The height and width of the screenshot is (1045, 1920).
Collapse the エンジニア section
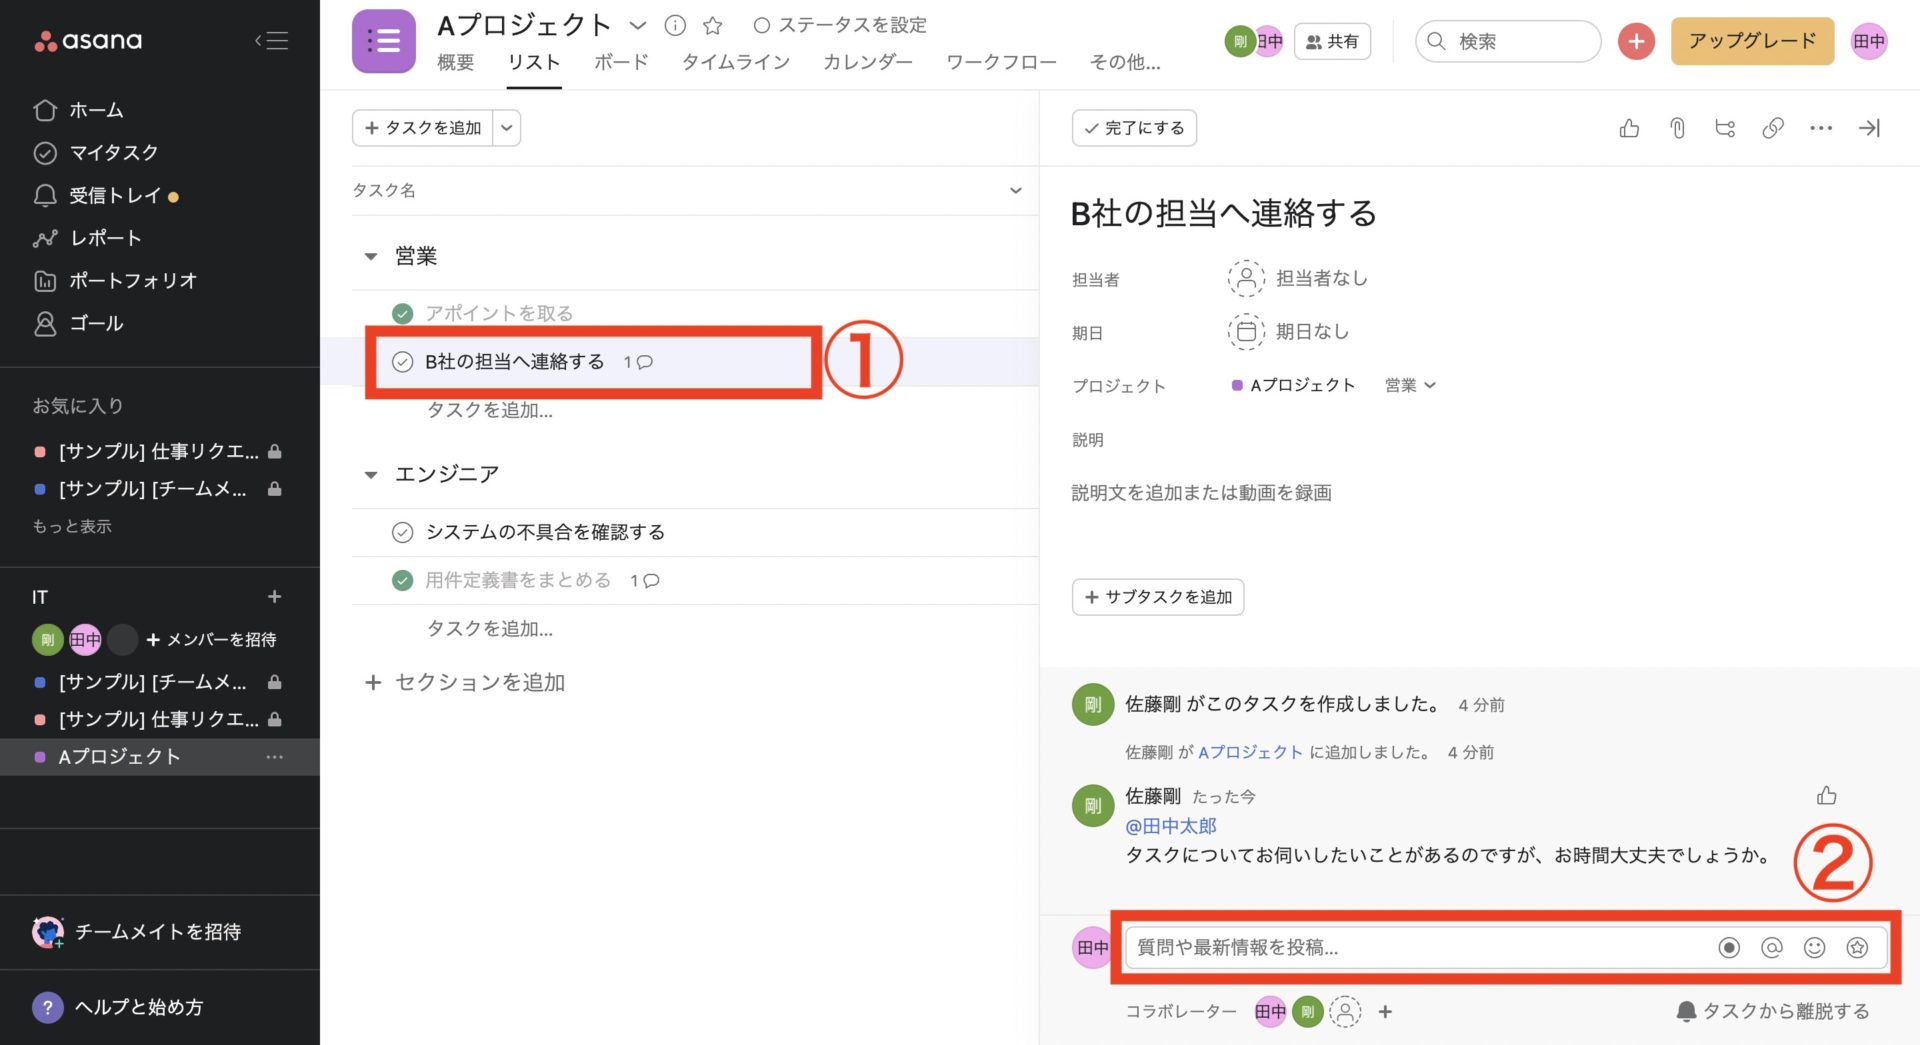click(x=371, y=474)
